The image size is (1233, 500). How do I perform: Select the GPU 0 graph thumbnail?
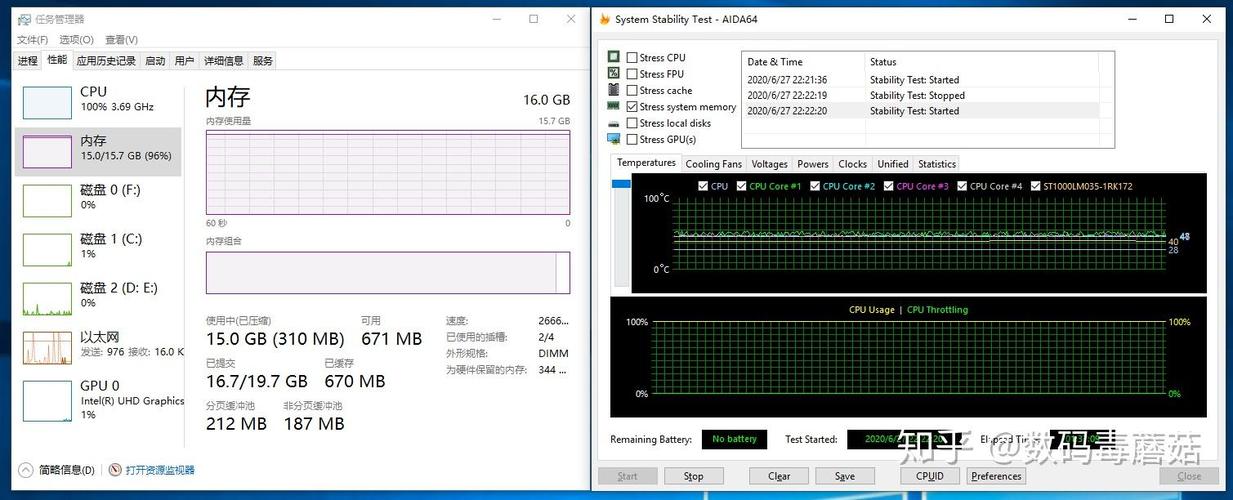47,400
